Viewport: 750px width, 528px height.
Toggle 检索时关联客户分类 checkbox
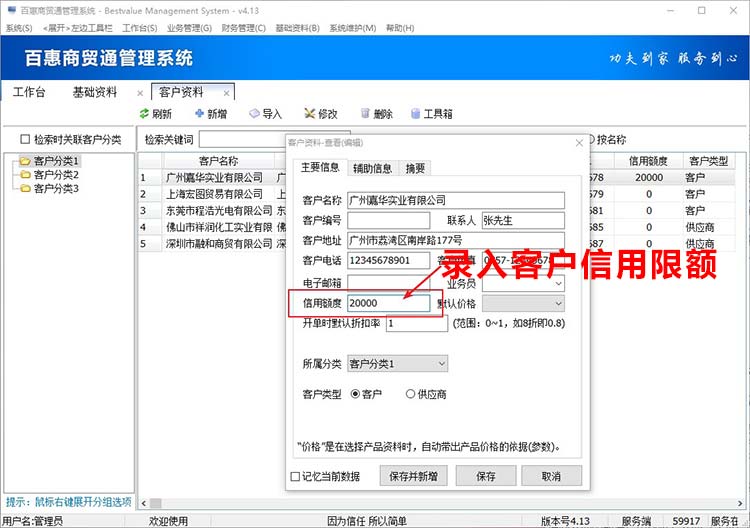[x=25, y=139]
